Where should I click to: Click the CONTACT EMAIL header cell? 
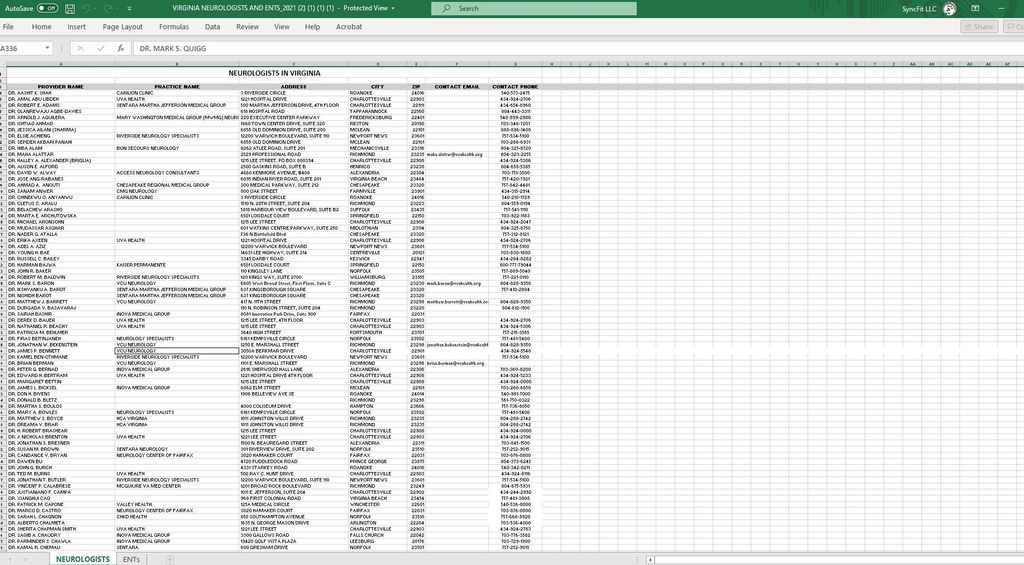(x=456, y=86)
